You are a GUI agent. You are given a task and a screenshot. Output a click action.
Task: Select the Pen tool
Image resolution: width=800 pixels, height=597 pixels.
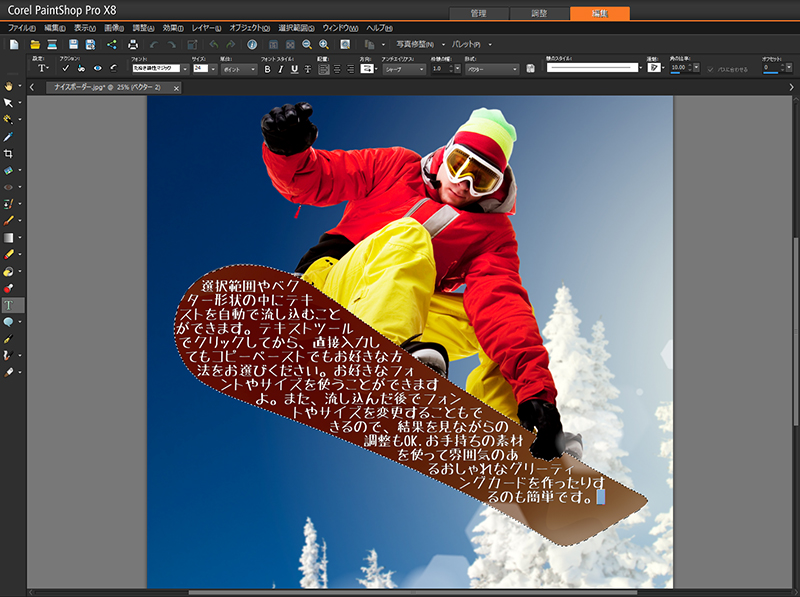pos(8,339)
